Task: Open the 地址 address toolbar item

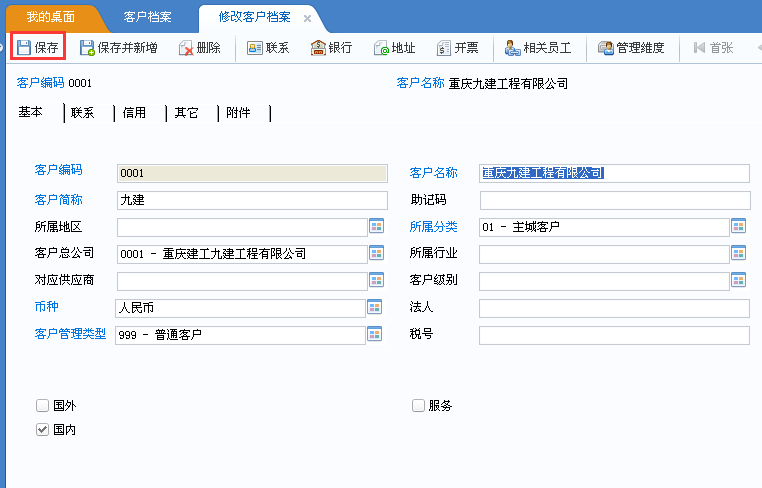Action: click(x=395, y=48)
